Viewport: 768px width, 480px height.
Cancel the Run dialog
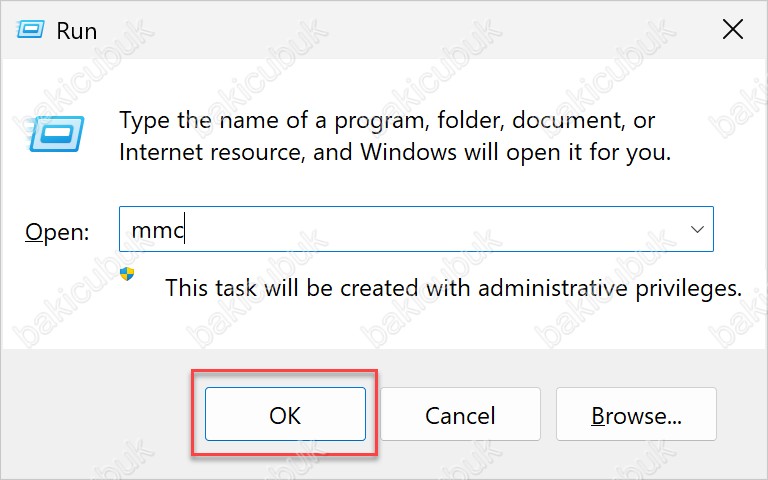point(460,414)
